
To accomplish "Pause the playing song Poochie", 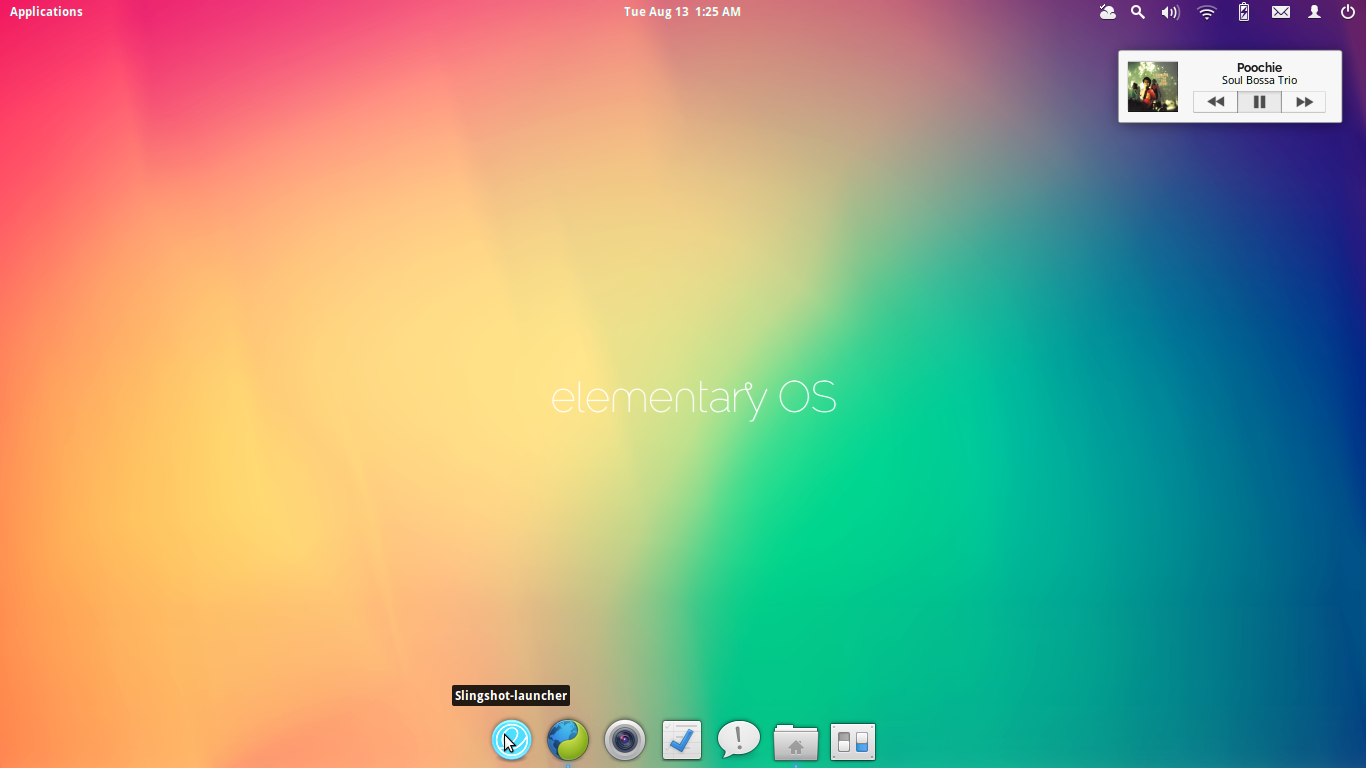I will point(1259,102).
